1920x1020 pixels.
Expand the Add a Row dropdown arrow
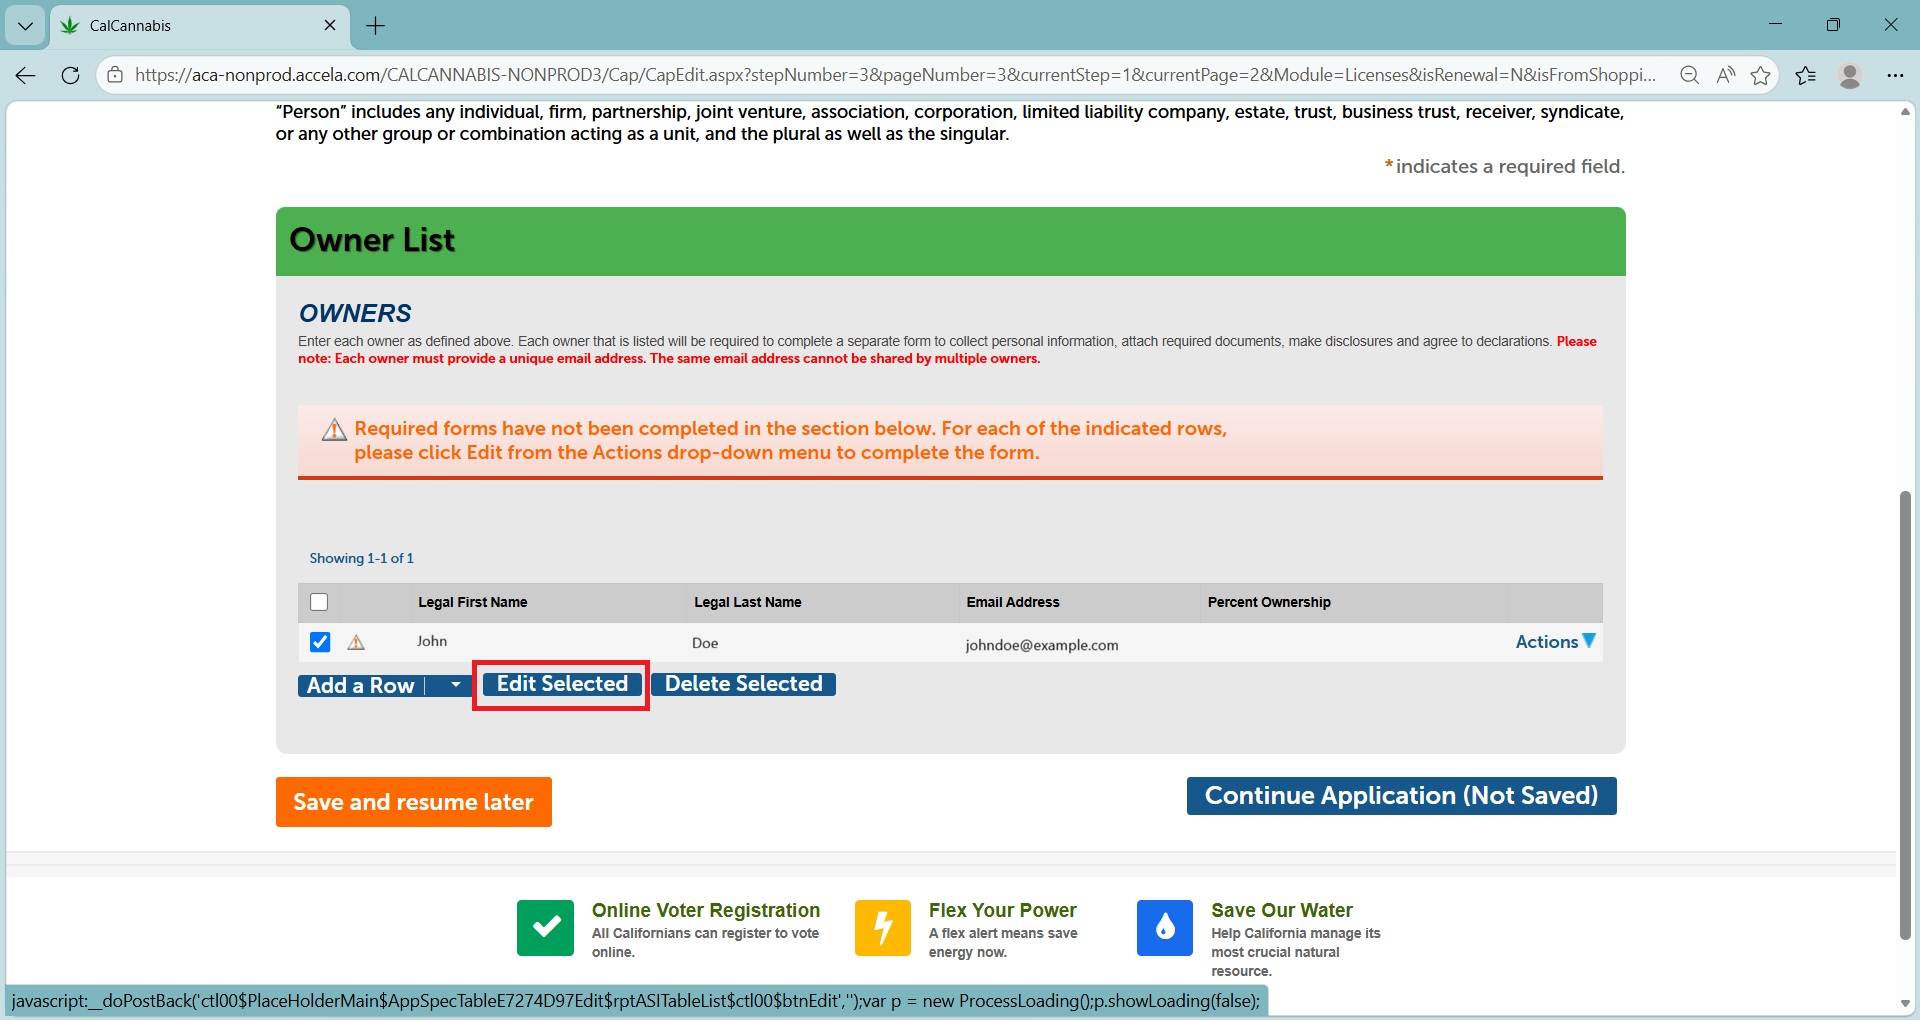click(x=455, y=686)
